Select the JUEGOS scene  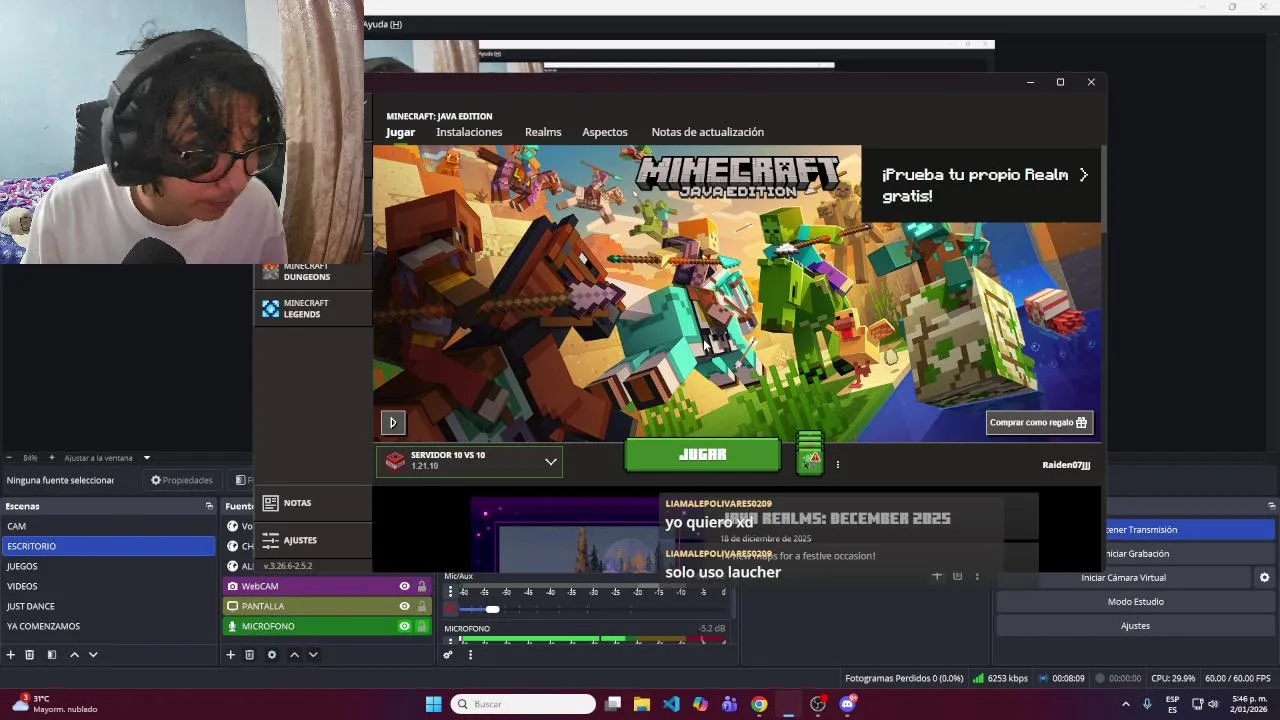point(108,566)
